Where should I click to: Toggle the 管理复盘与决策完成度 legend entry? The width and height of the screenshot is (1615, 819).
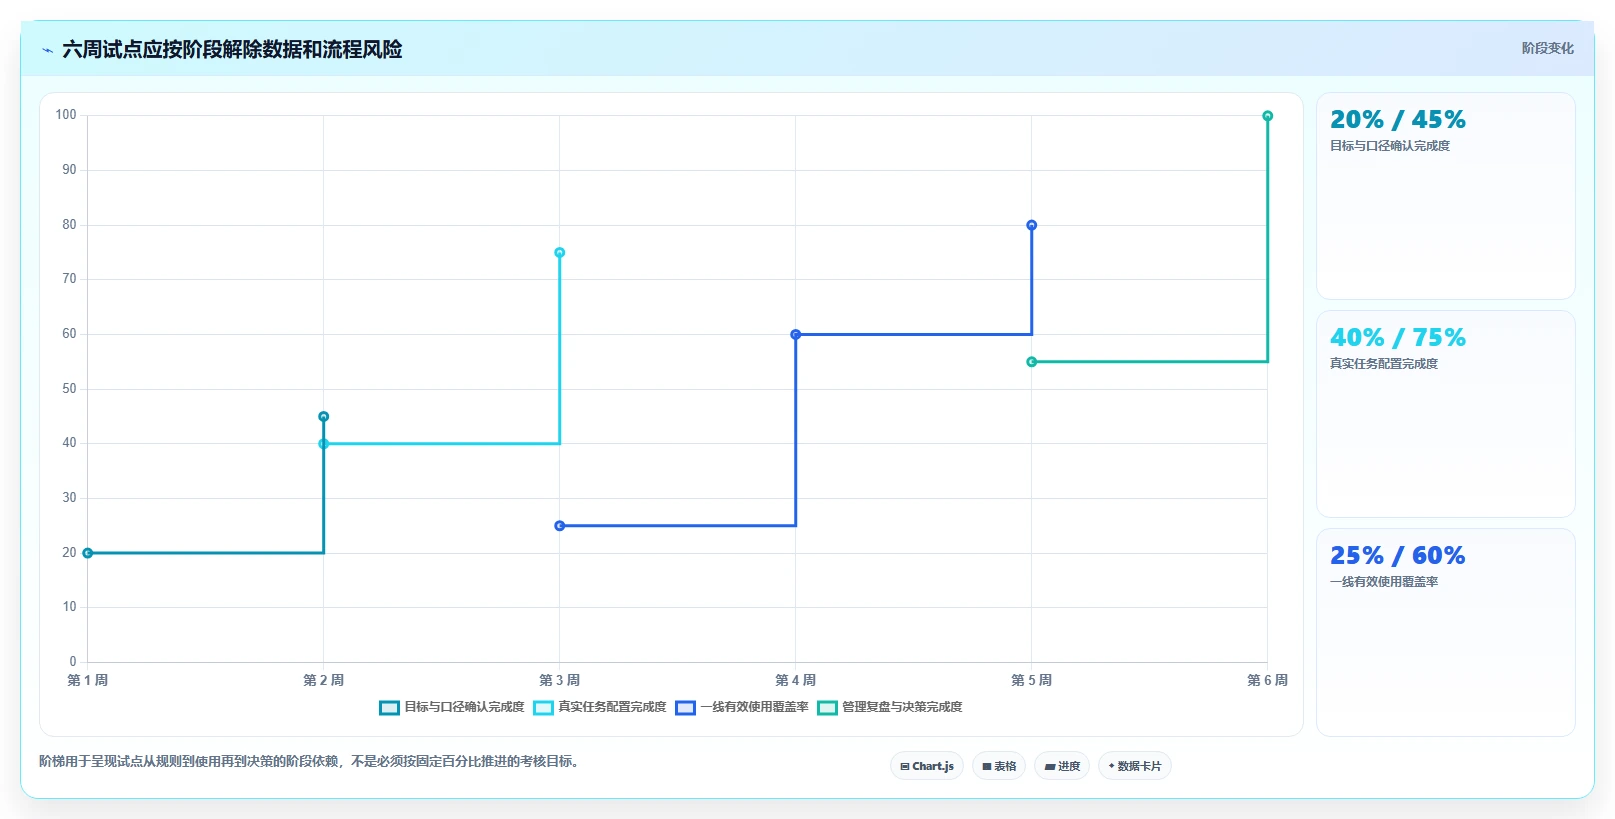click(x=890, y=707)
